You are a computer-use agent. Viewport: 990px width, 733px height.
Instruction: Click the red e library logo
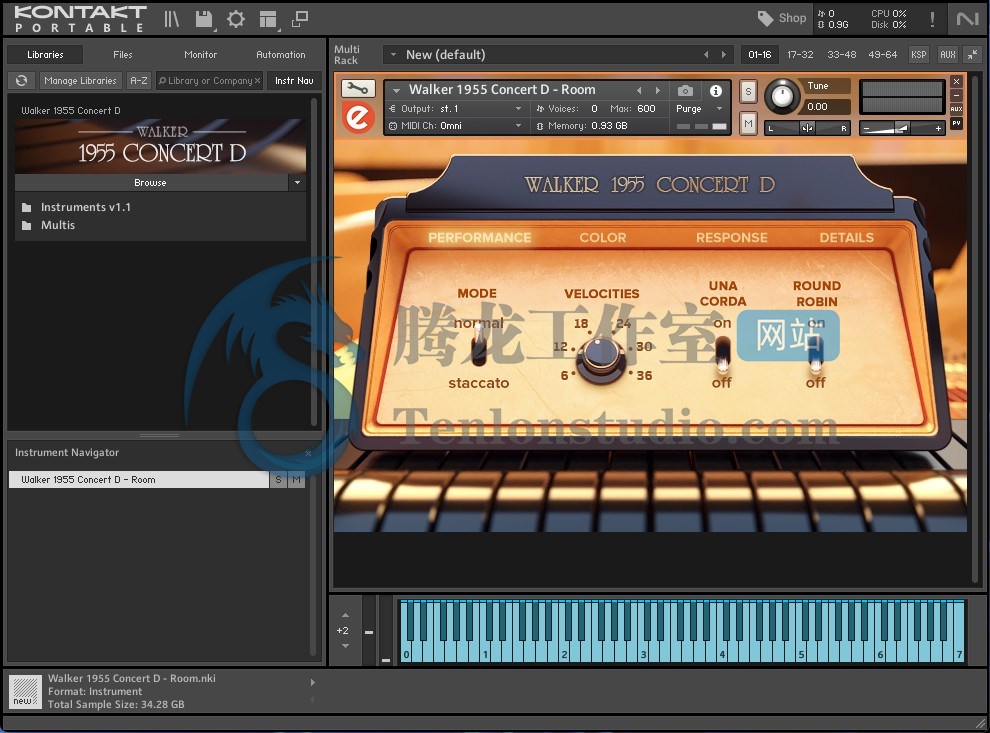click(358, 117)
